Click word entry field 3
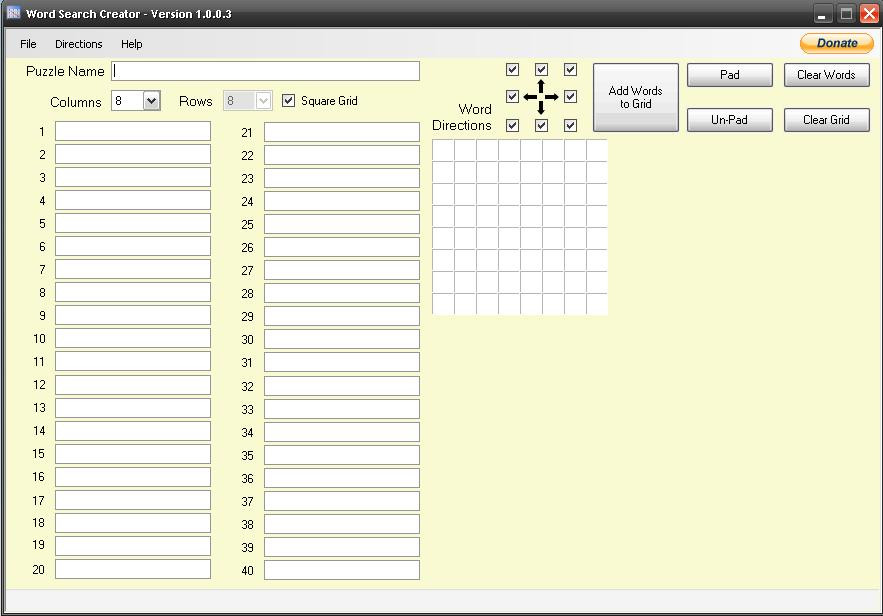The height and width of the screenshot is (616, 883). pos(133,177)
